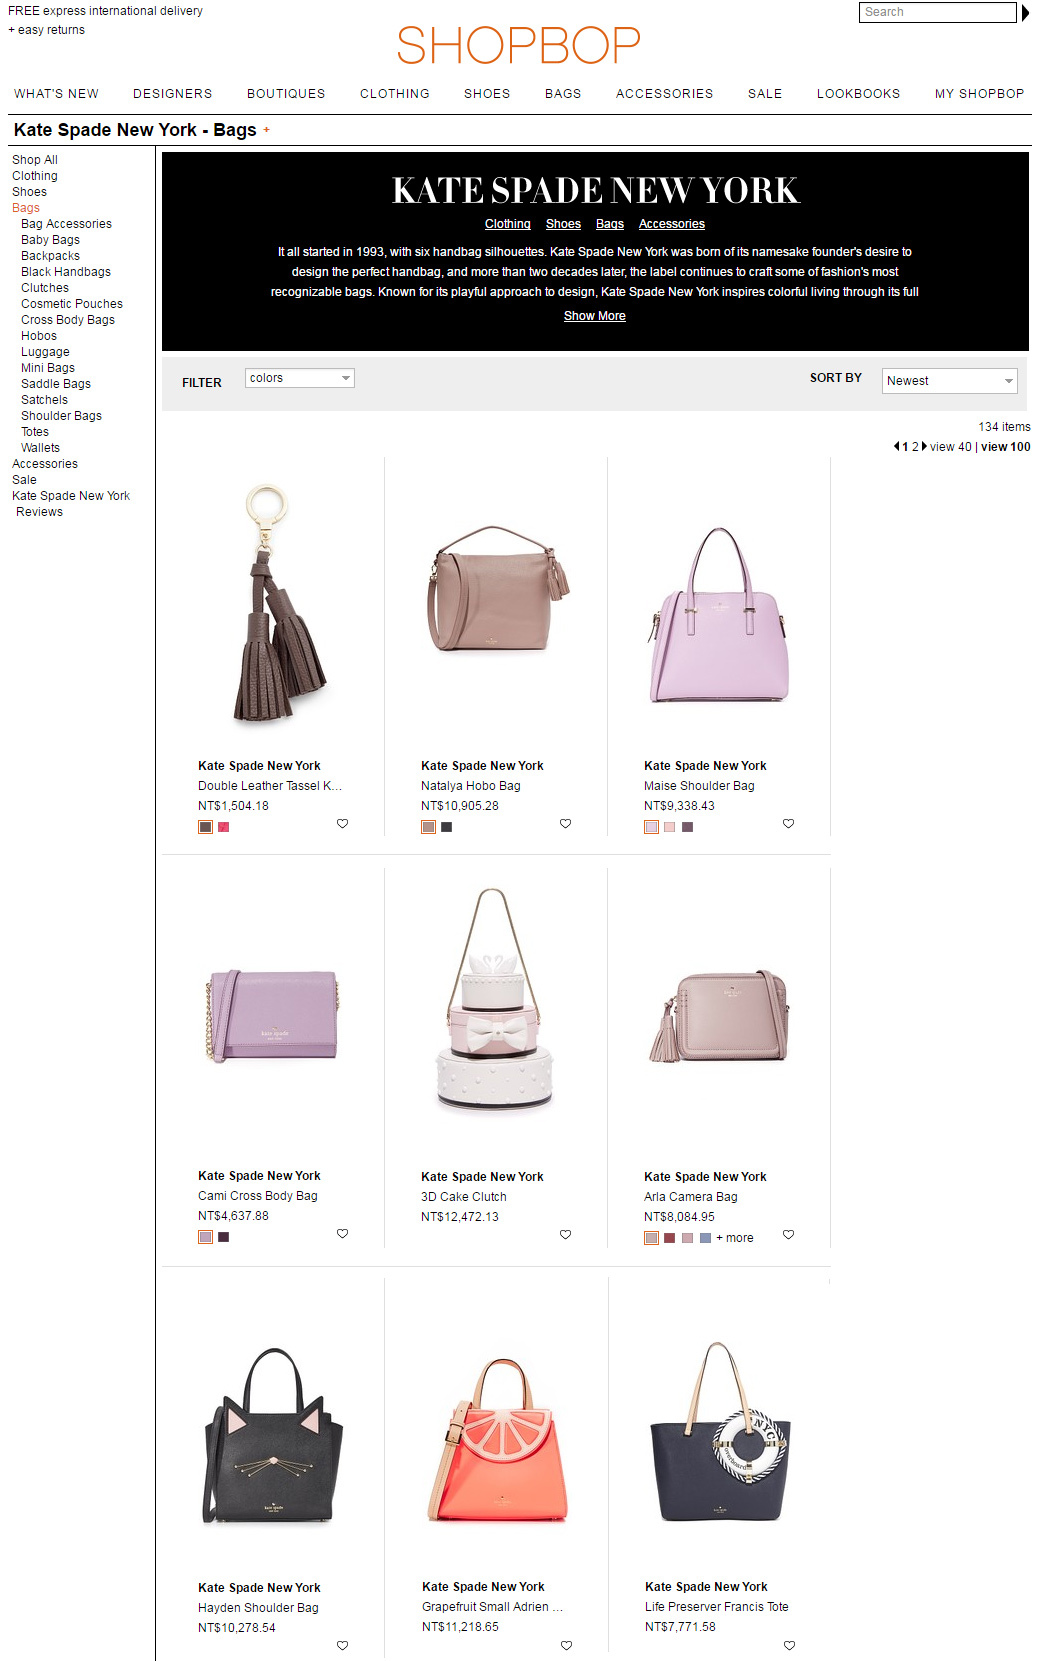
Task: Open the BOUTIQUES menu
Action: (286, 94)
